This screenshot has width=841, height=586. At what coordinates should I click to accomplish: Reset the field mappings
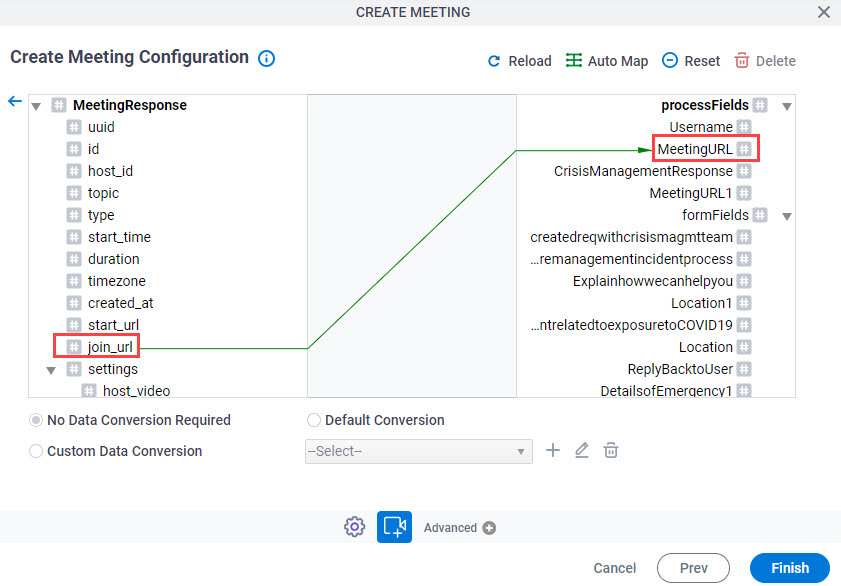(691, 61)
